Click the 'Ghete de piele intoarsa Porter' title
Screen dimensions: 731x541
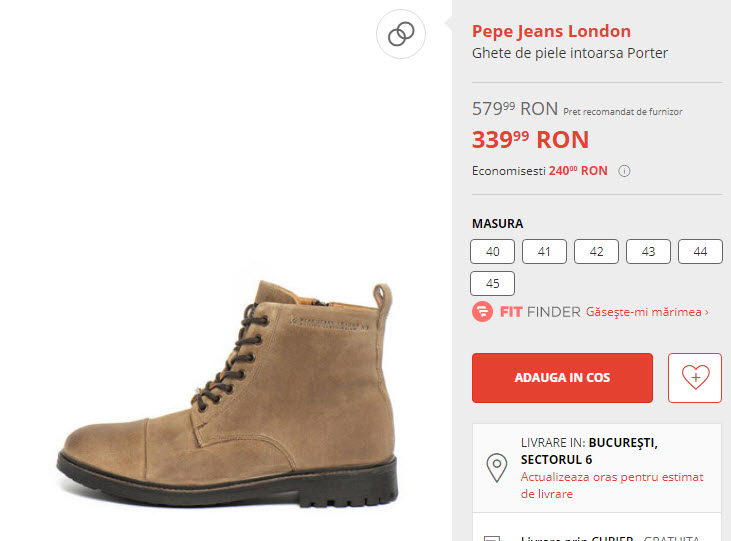[x=569, y=53]
